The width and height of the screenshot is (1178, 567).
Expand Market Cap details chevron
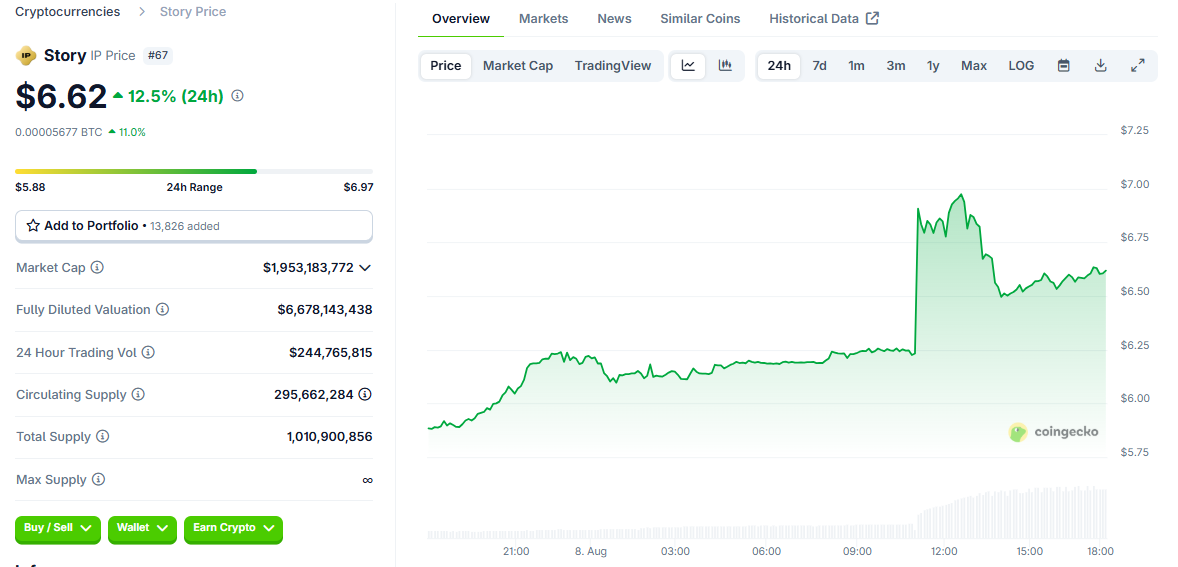point(365,267)
